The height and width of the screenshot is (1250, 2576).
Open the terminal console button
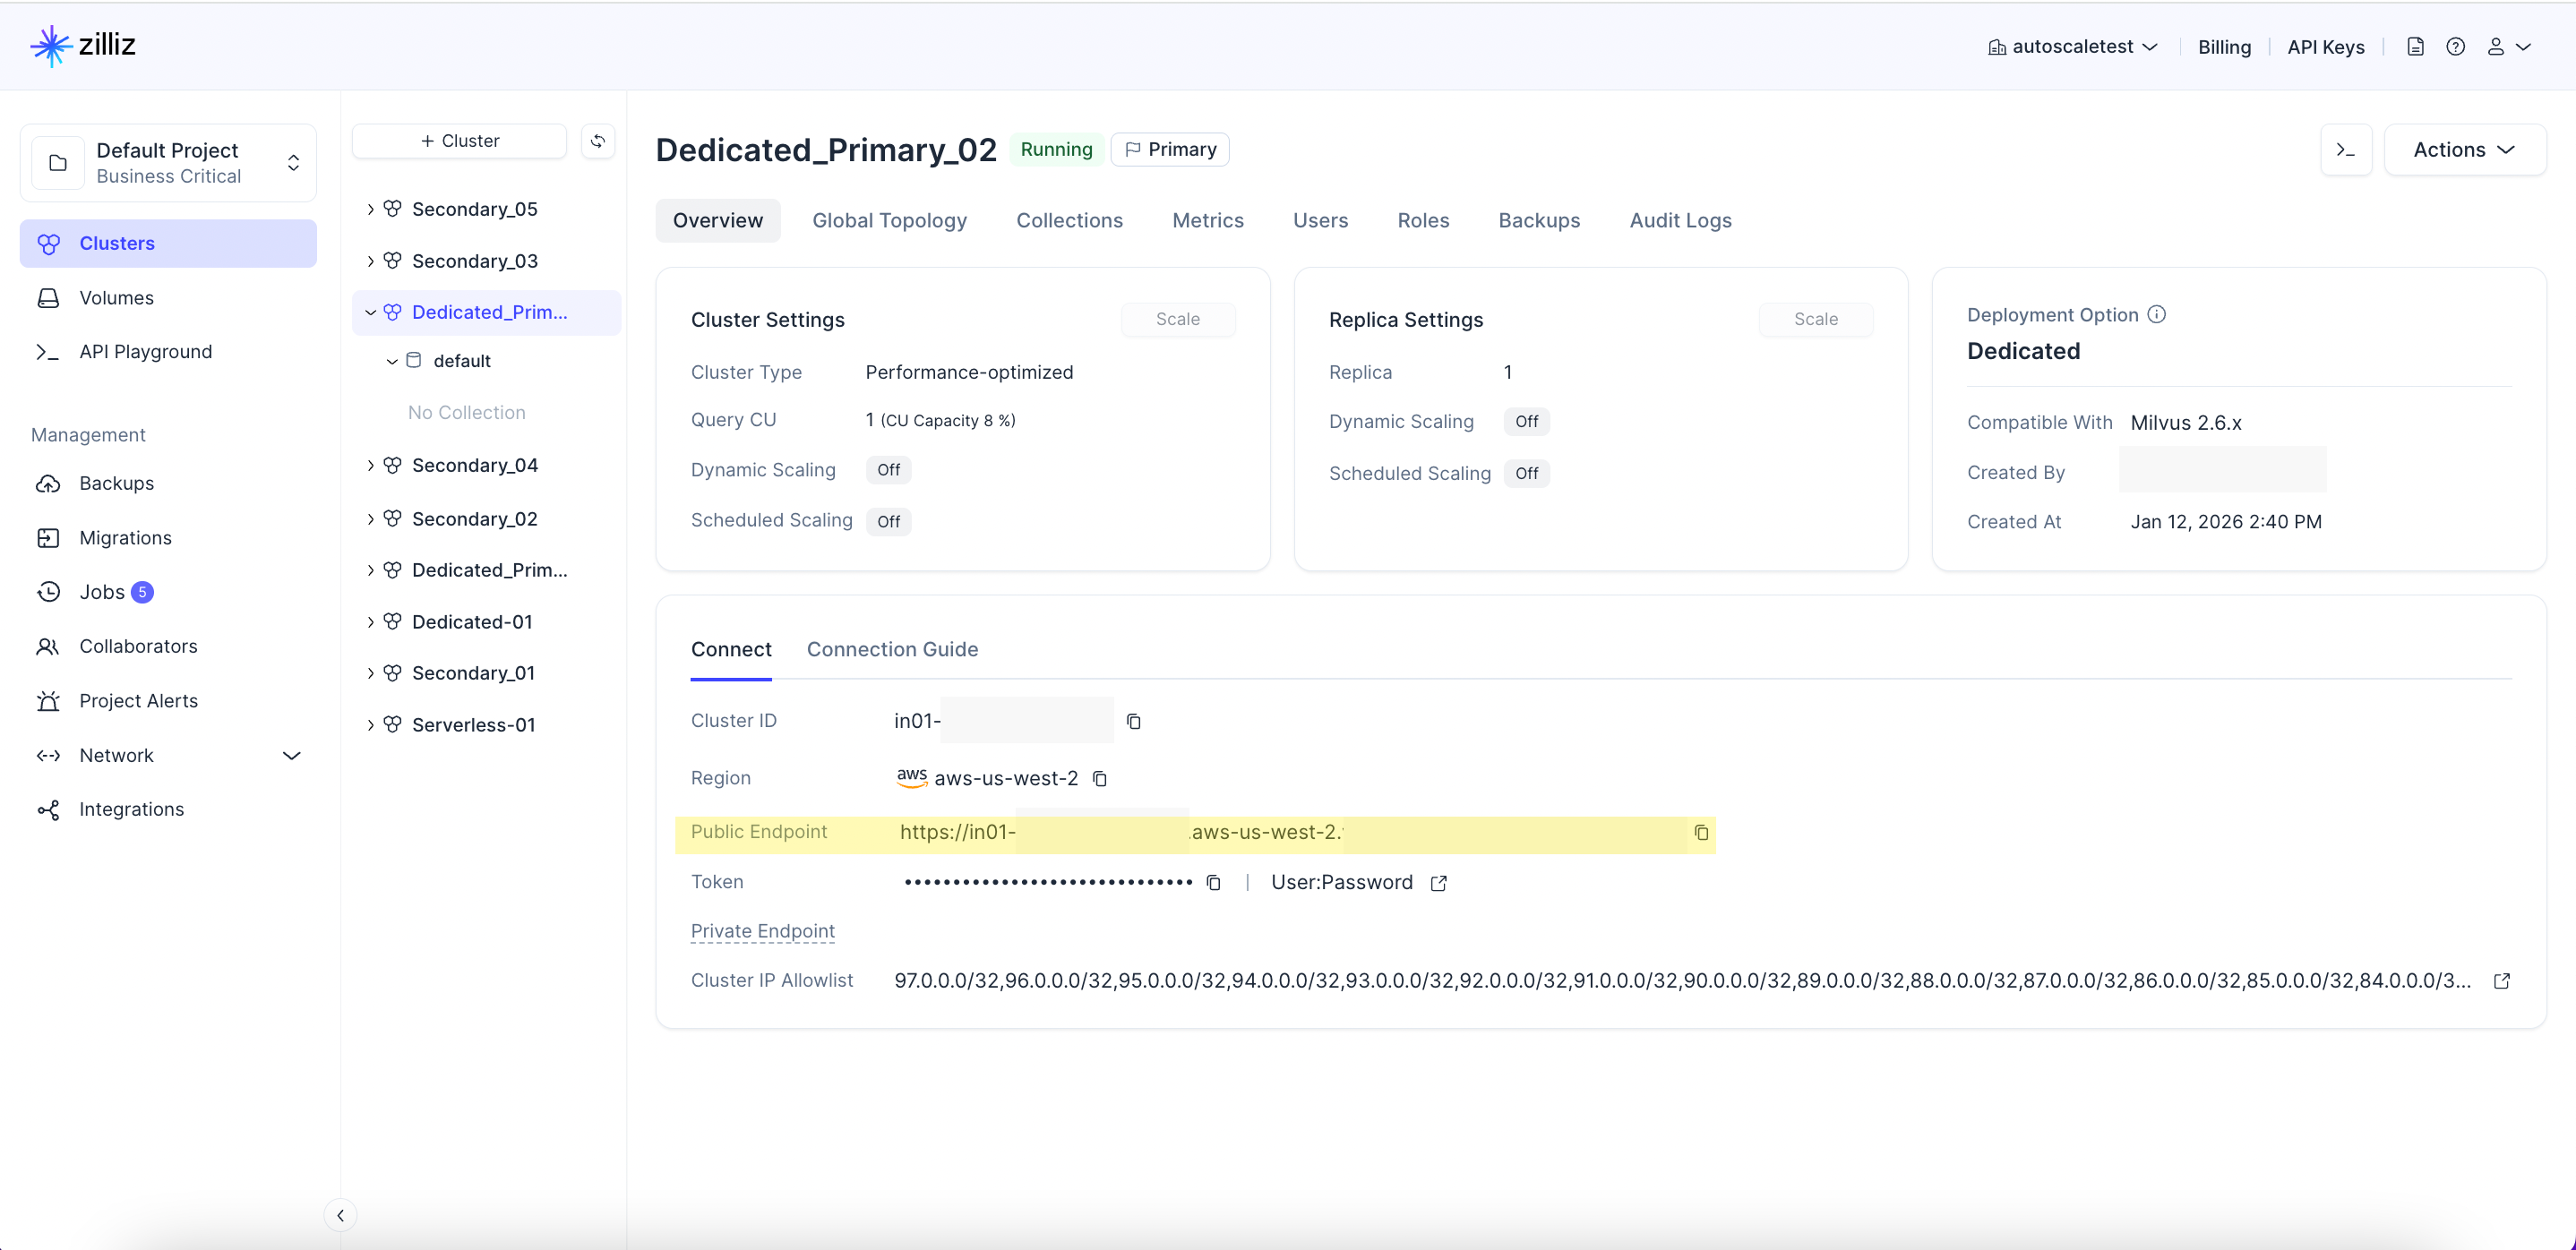2345,150
